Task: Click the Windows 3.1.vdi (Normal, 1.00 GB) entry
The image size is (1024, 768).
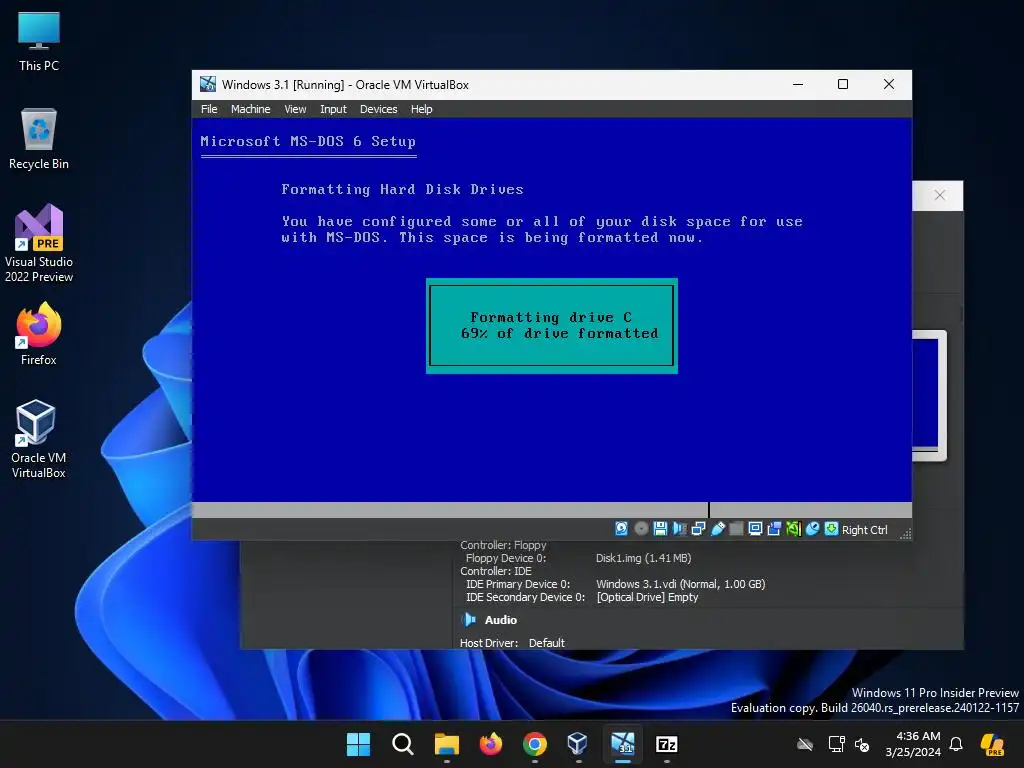Action: 680,584
